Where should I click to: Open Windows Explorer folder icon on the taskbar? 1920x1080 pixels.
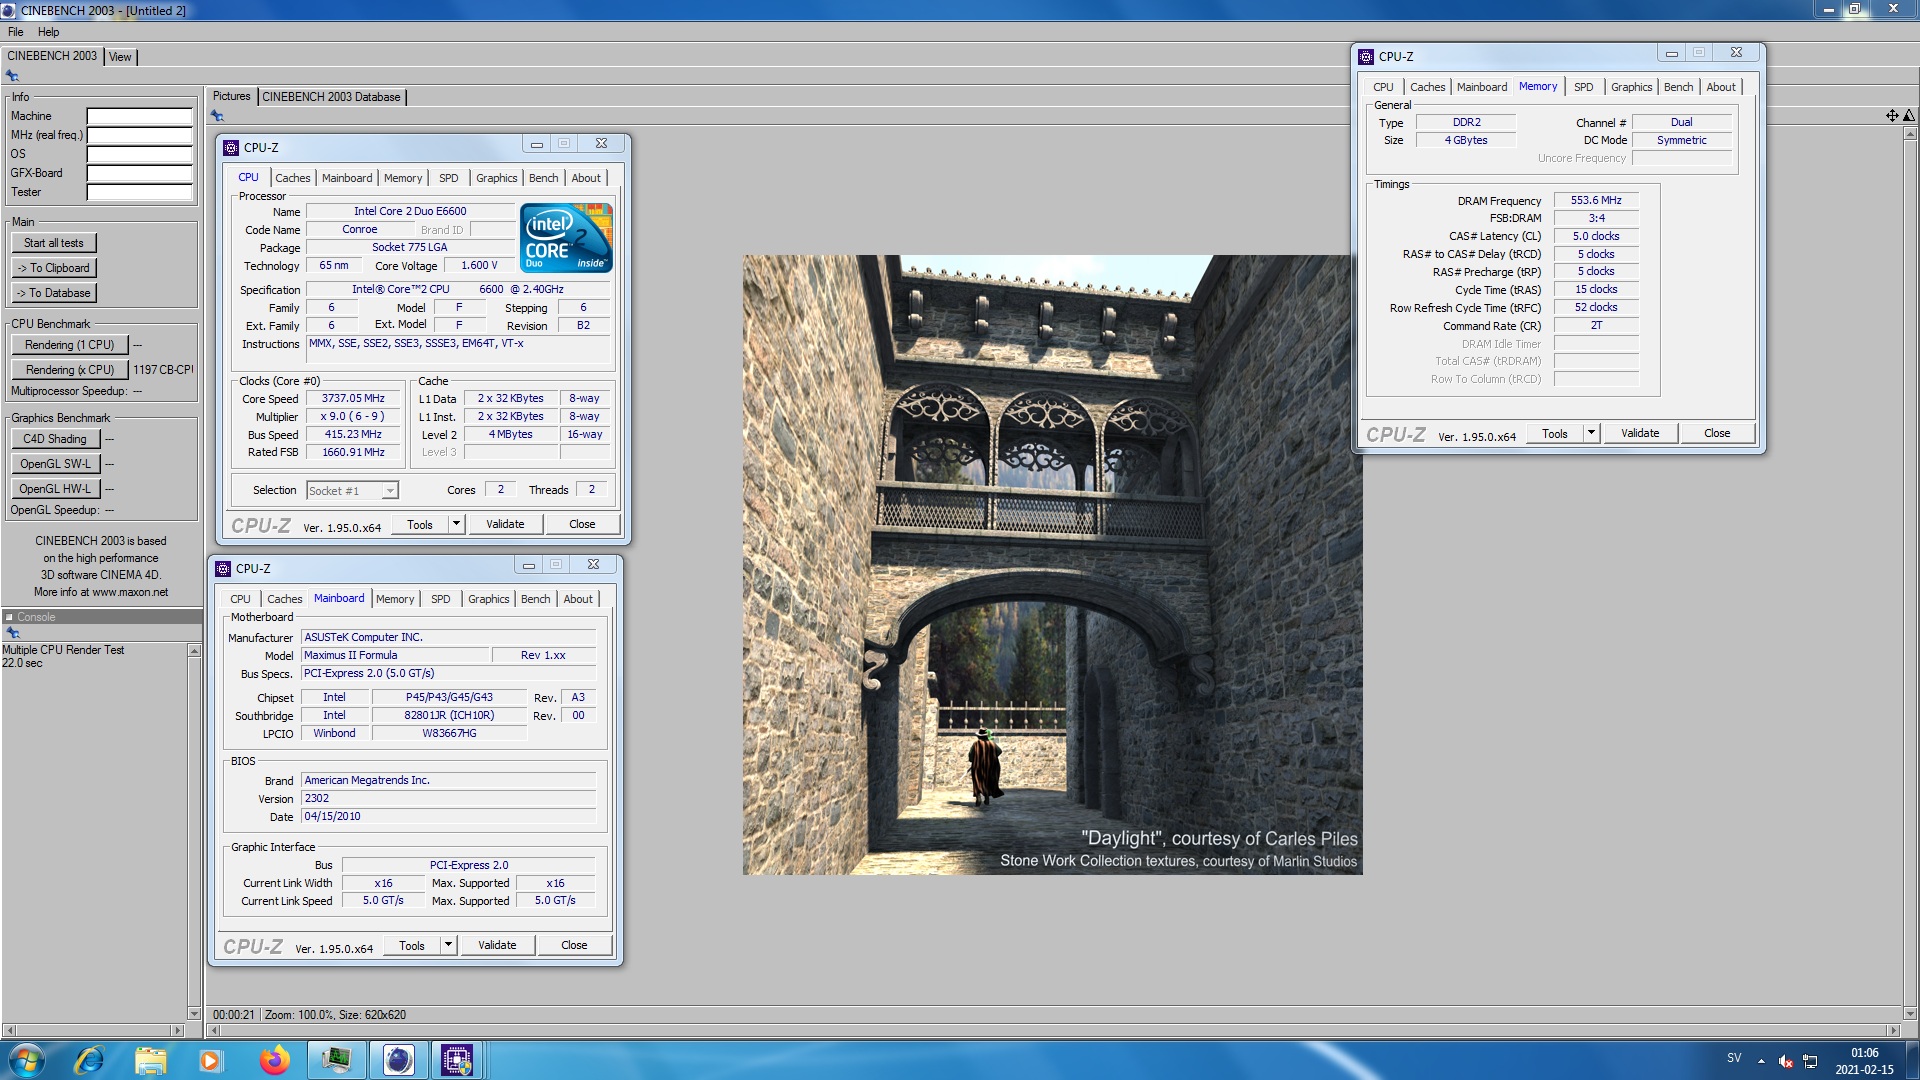point(150,1060)
